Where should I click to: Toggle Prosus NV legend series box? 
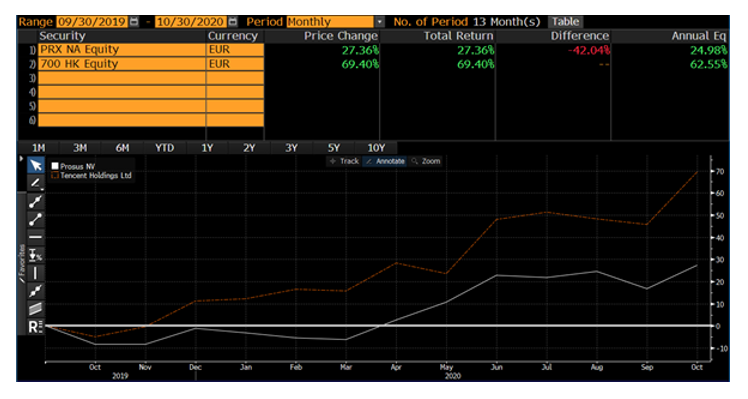coord(55,166)
